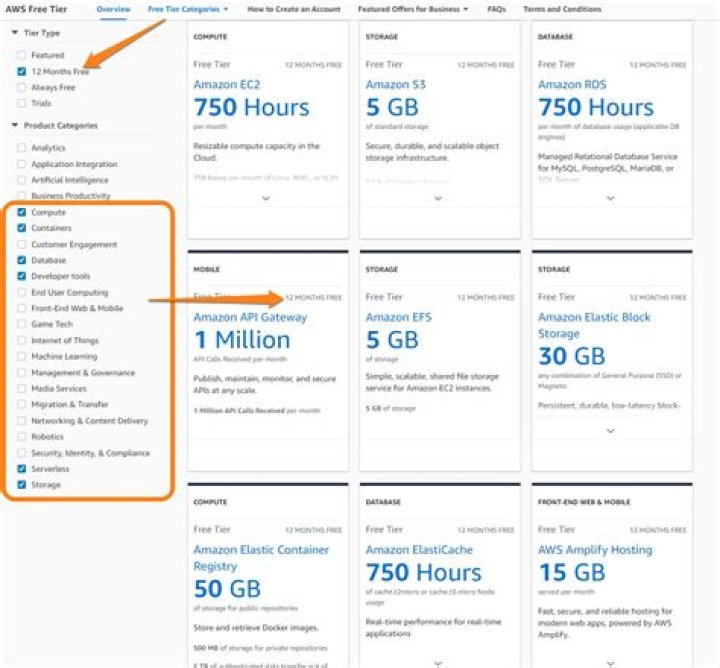Expand the Amazon RDS card chevron
The image size is (720, 668).
coord(610,198)
